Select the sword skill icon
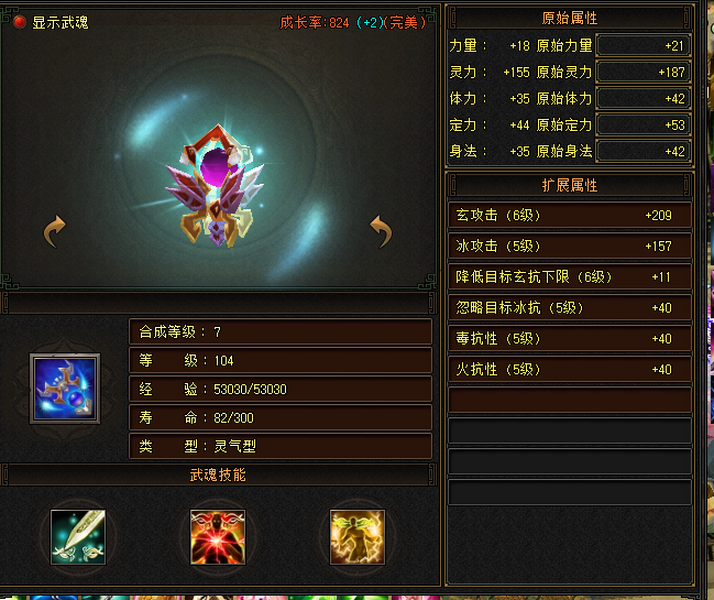Image resolution: width=714 pixels, height=600 pixels. (x=78, y=537)
